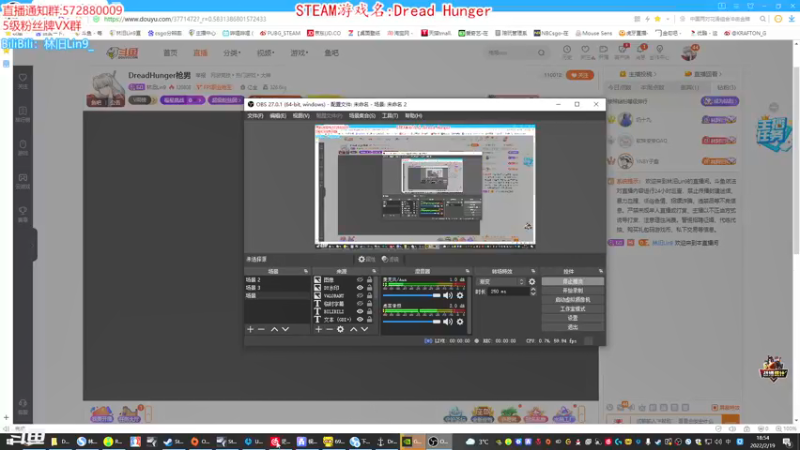
Task: Move selected scene up in OBS
Action: click(274, 330)
